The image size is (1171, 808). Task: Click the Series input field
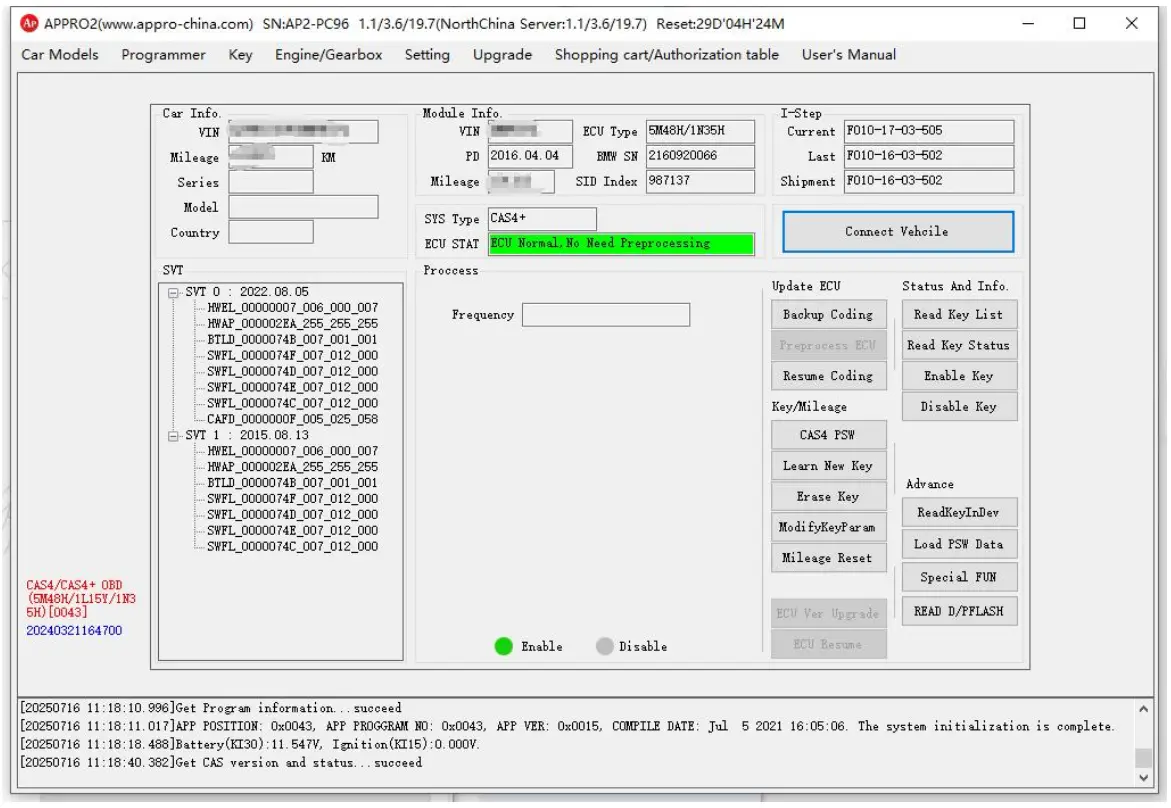(270, 181)
